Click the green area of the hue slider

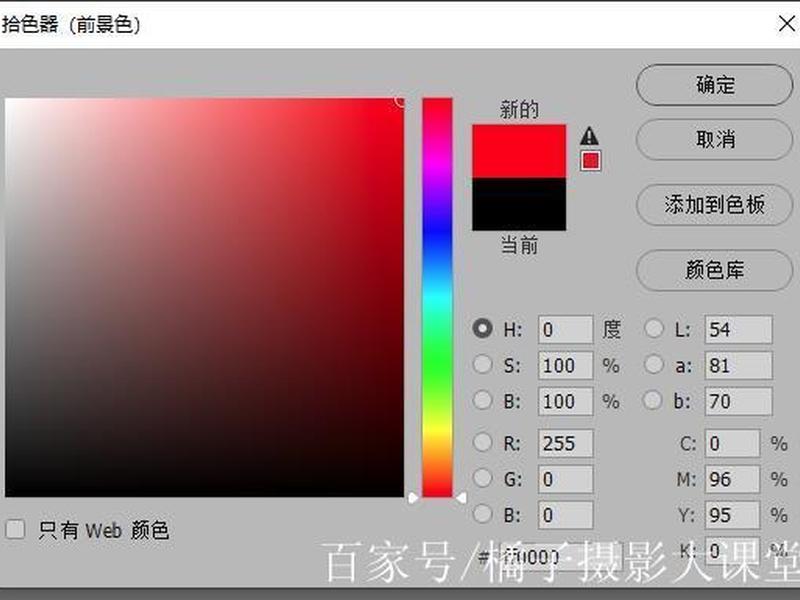tap(437, 363)
